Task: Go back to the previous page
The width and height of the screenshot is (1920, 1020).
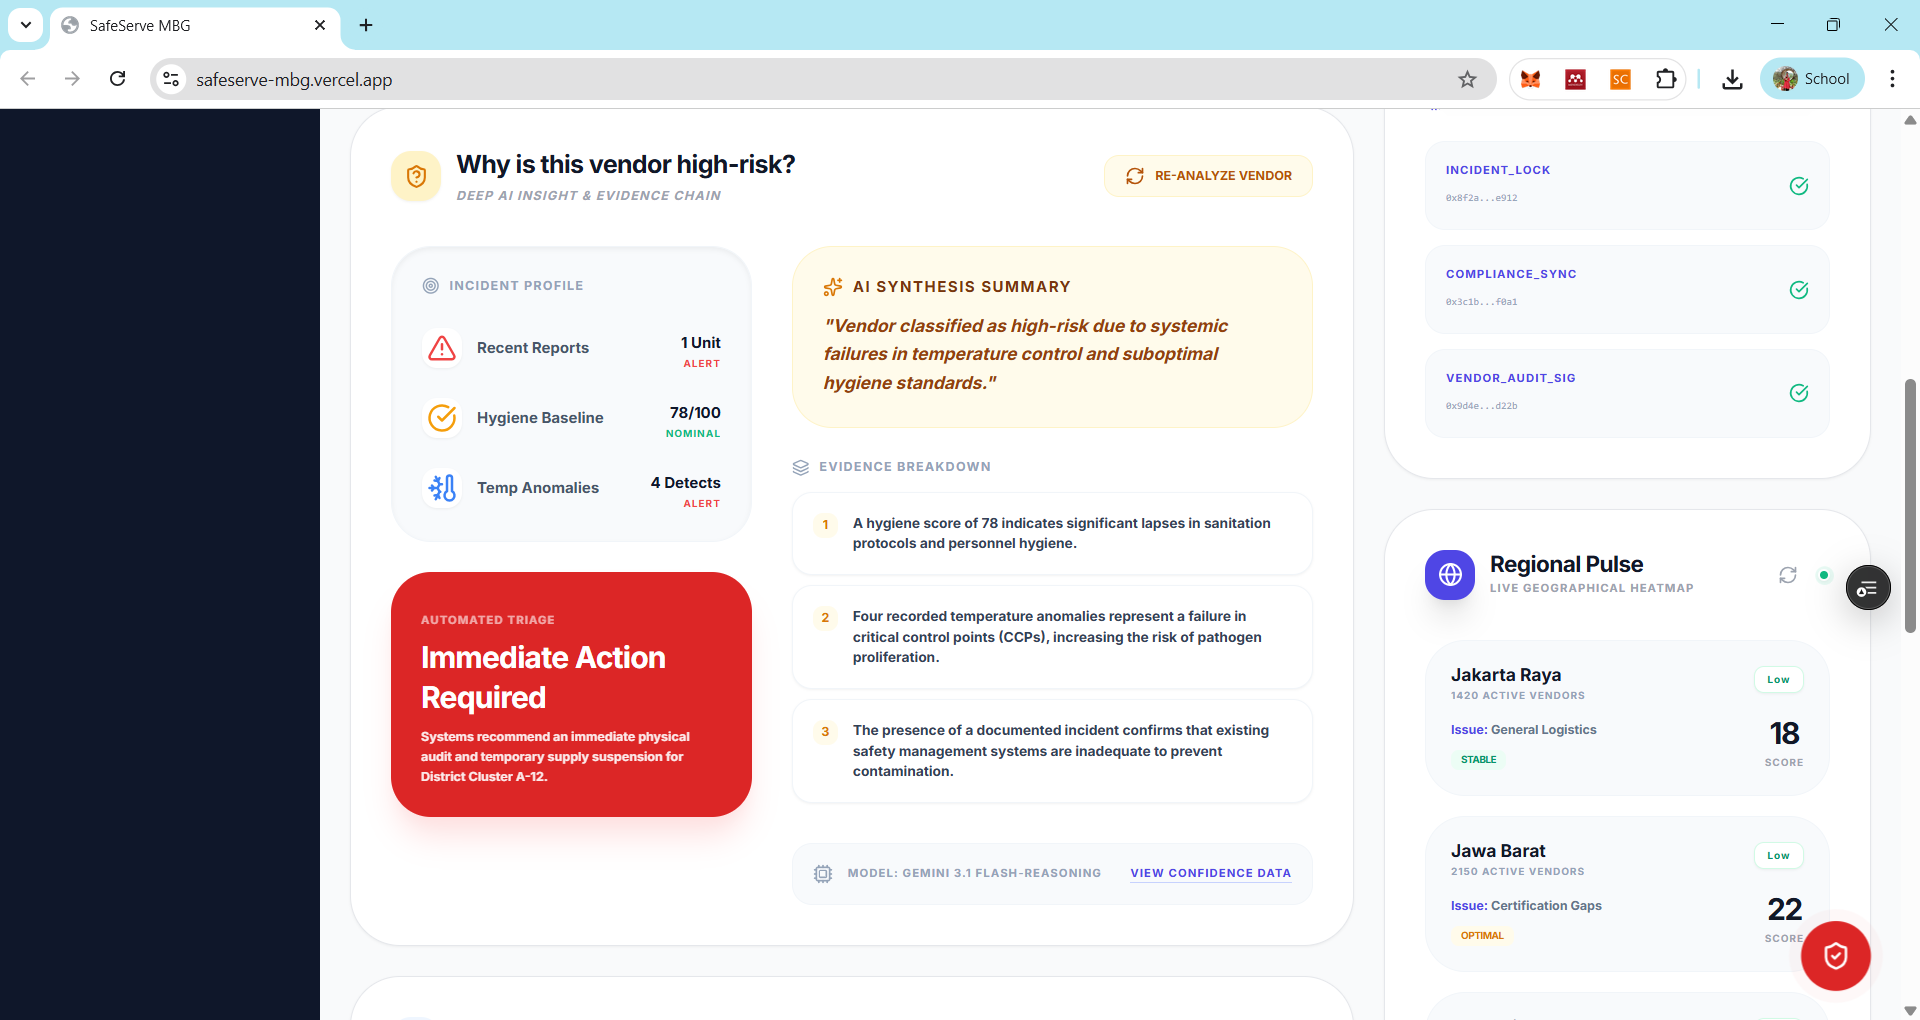Action: pos(28,79)
